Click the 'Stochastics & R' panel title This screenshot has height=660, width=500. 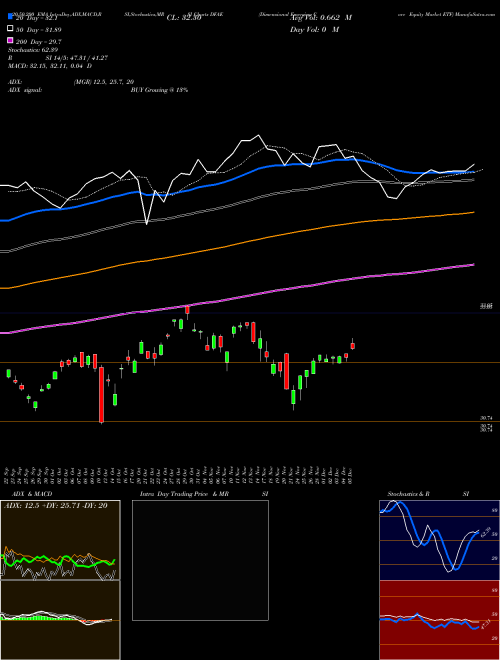408,494
